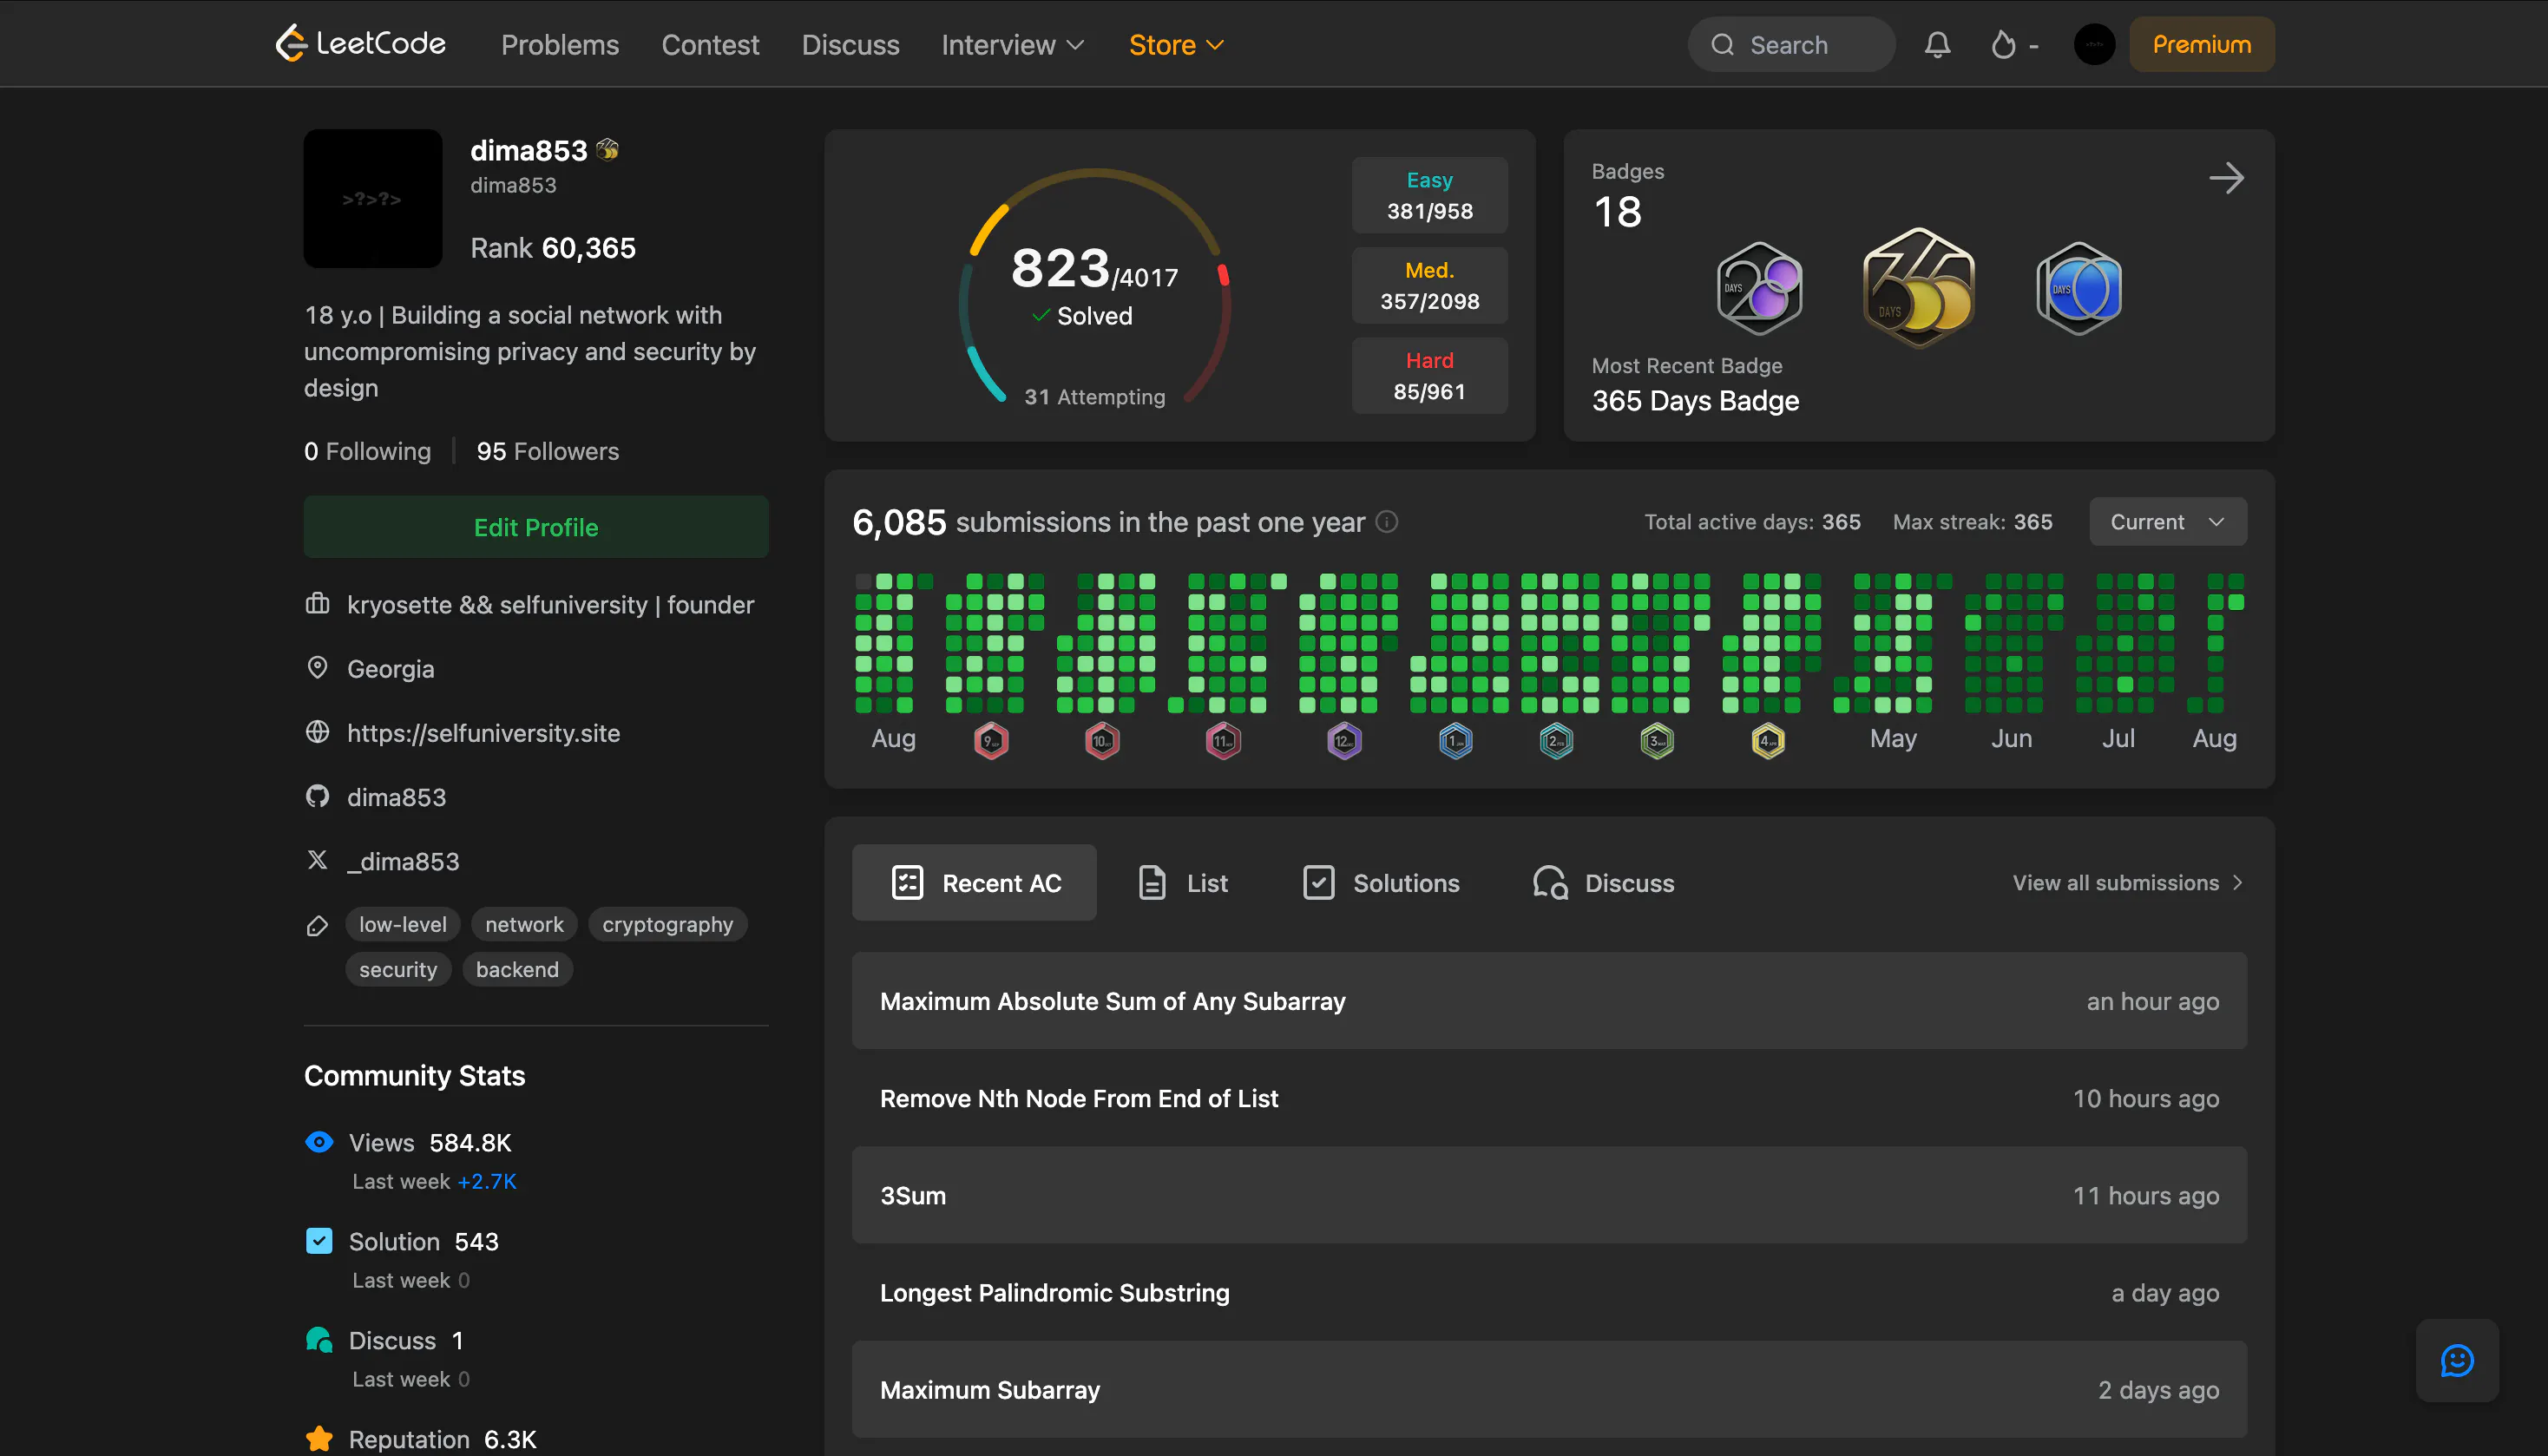Select the Easy difficulty card

[1429, 195]
